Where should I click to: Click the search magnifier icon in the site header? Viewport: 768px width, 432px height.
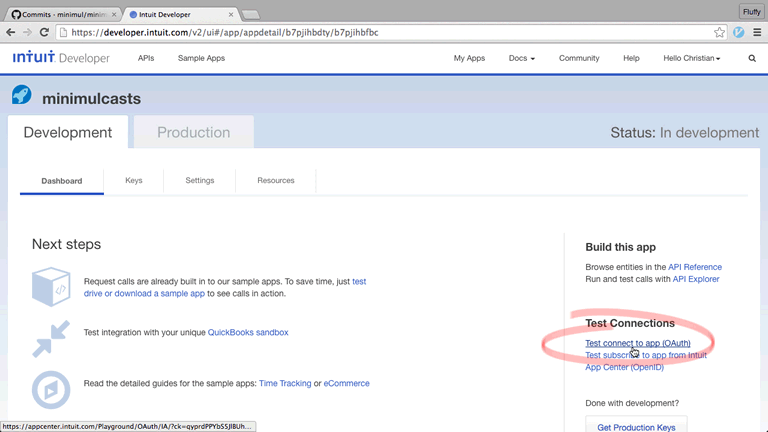point(752,58)
